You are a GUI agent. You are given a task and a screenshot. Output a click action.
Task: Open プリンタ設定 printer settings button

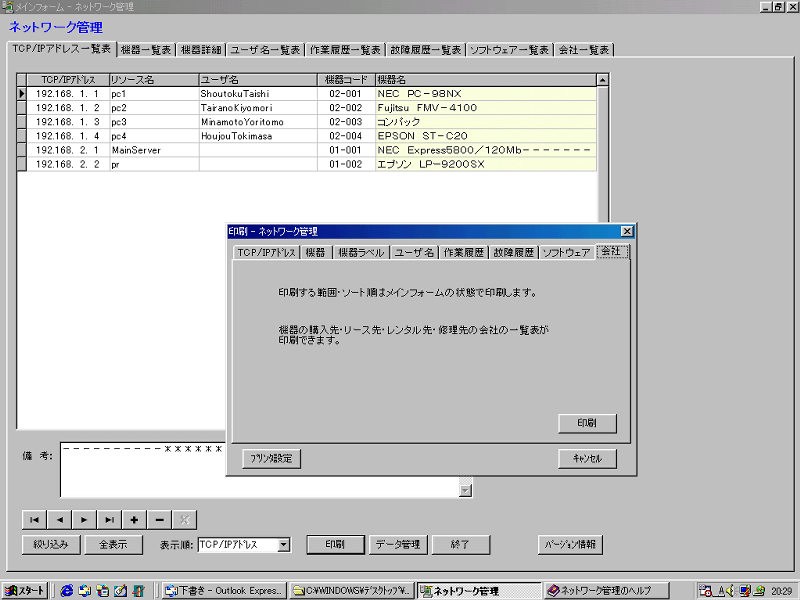[271, 458]
